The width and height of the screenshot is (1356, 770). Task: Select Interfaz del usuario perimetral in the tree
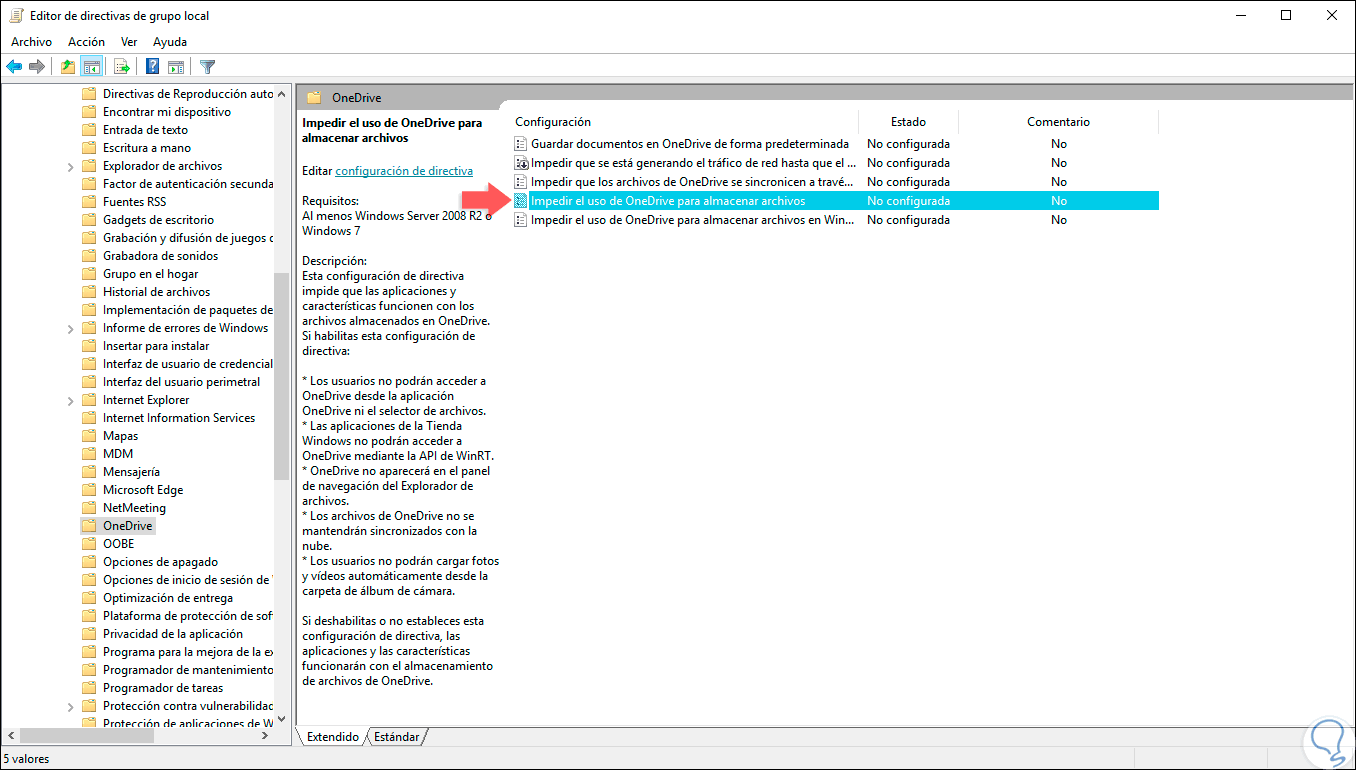point(181,382)
